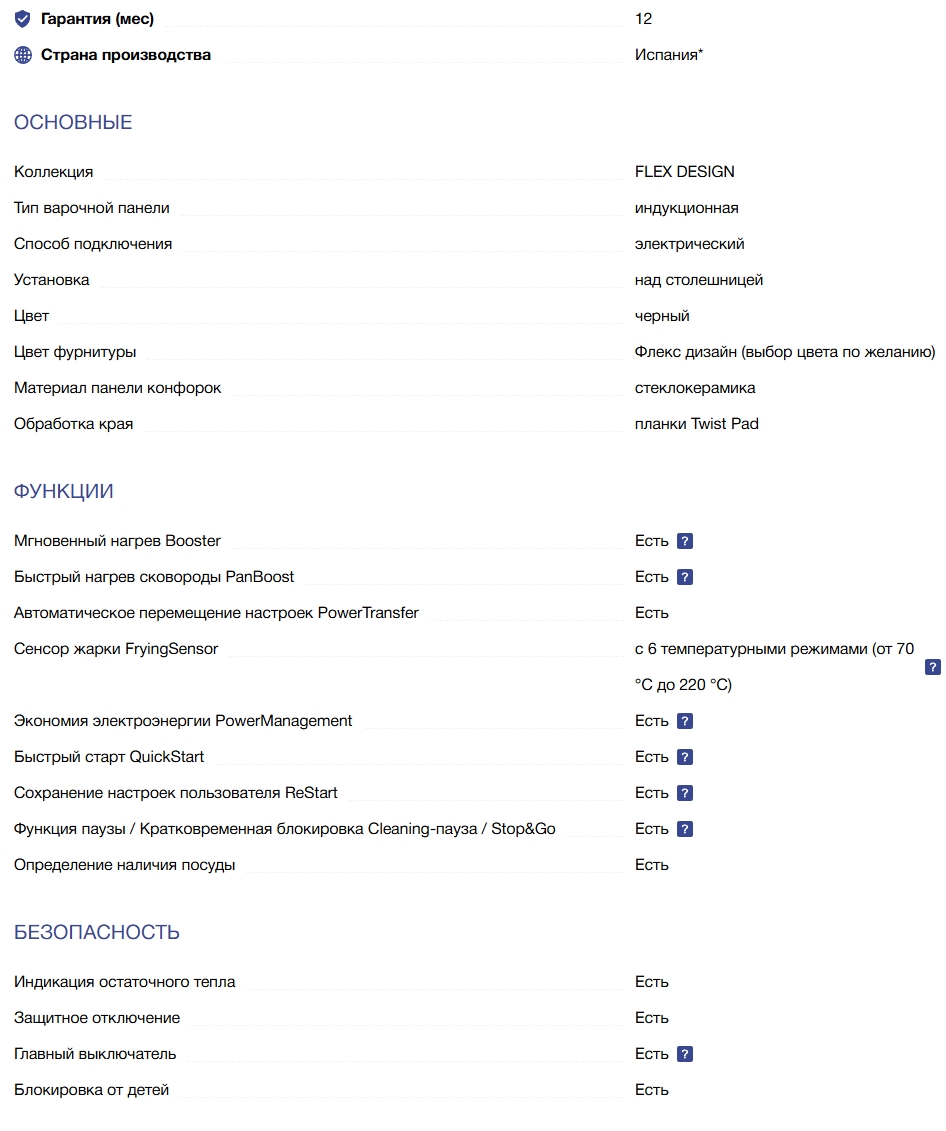
Task: Click the БЕЗОПАСНОСТЬ section heading
Action: coord(97,933)
